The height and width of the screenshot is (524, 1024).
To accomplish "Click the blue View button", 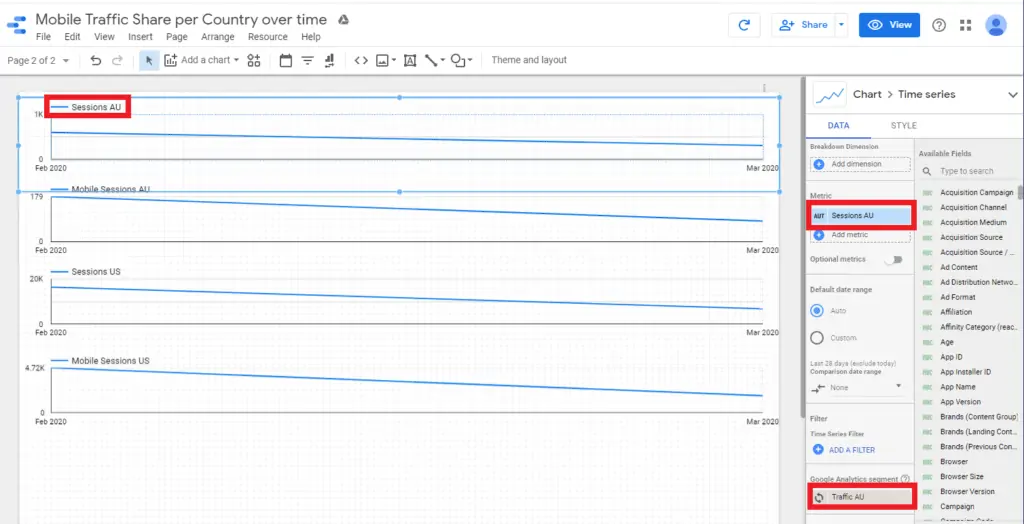I will (x=889, y=25).
